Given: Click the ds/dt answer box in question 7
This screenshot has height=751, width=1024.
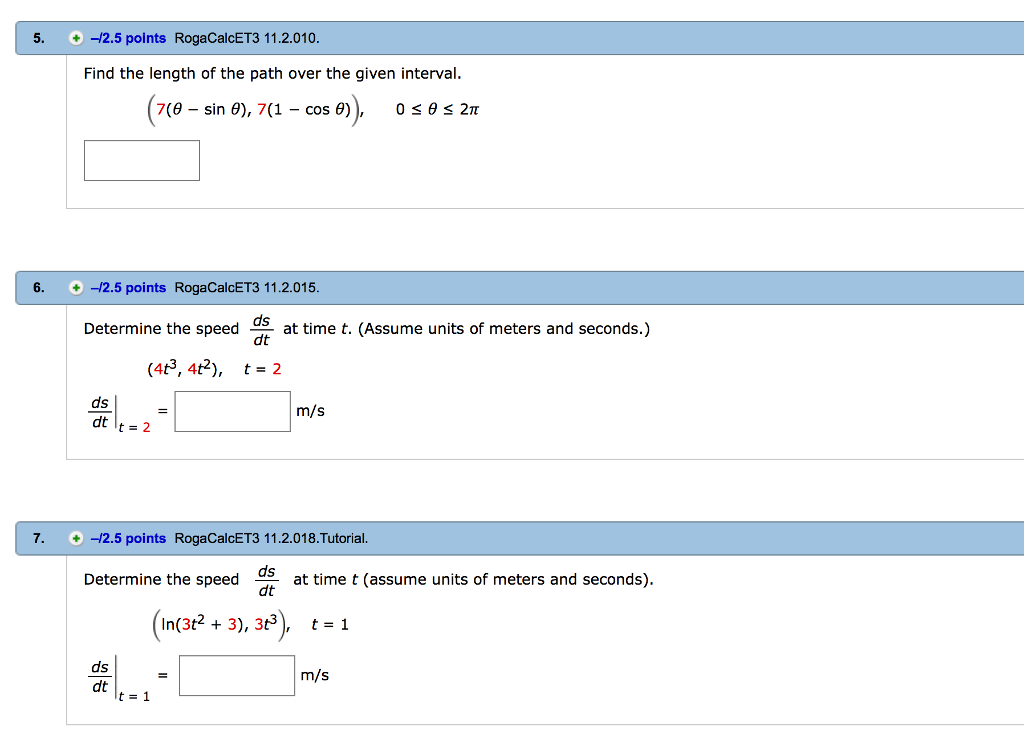Looking at the screenshot, I should (236, 675).
